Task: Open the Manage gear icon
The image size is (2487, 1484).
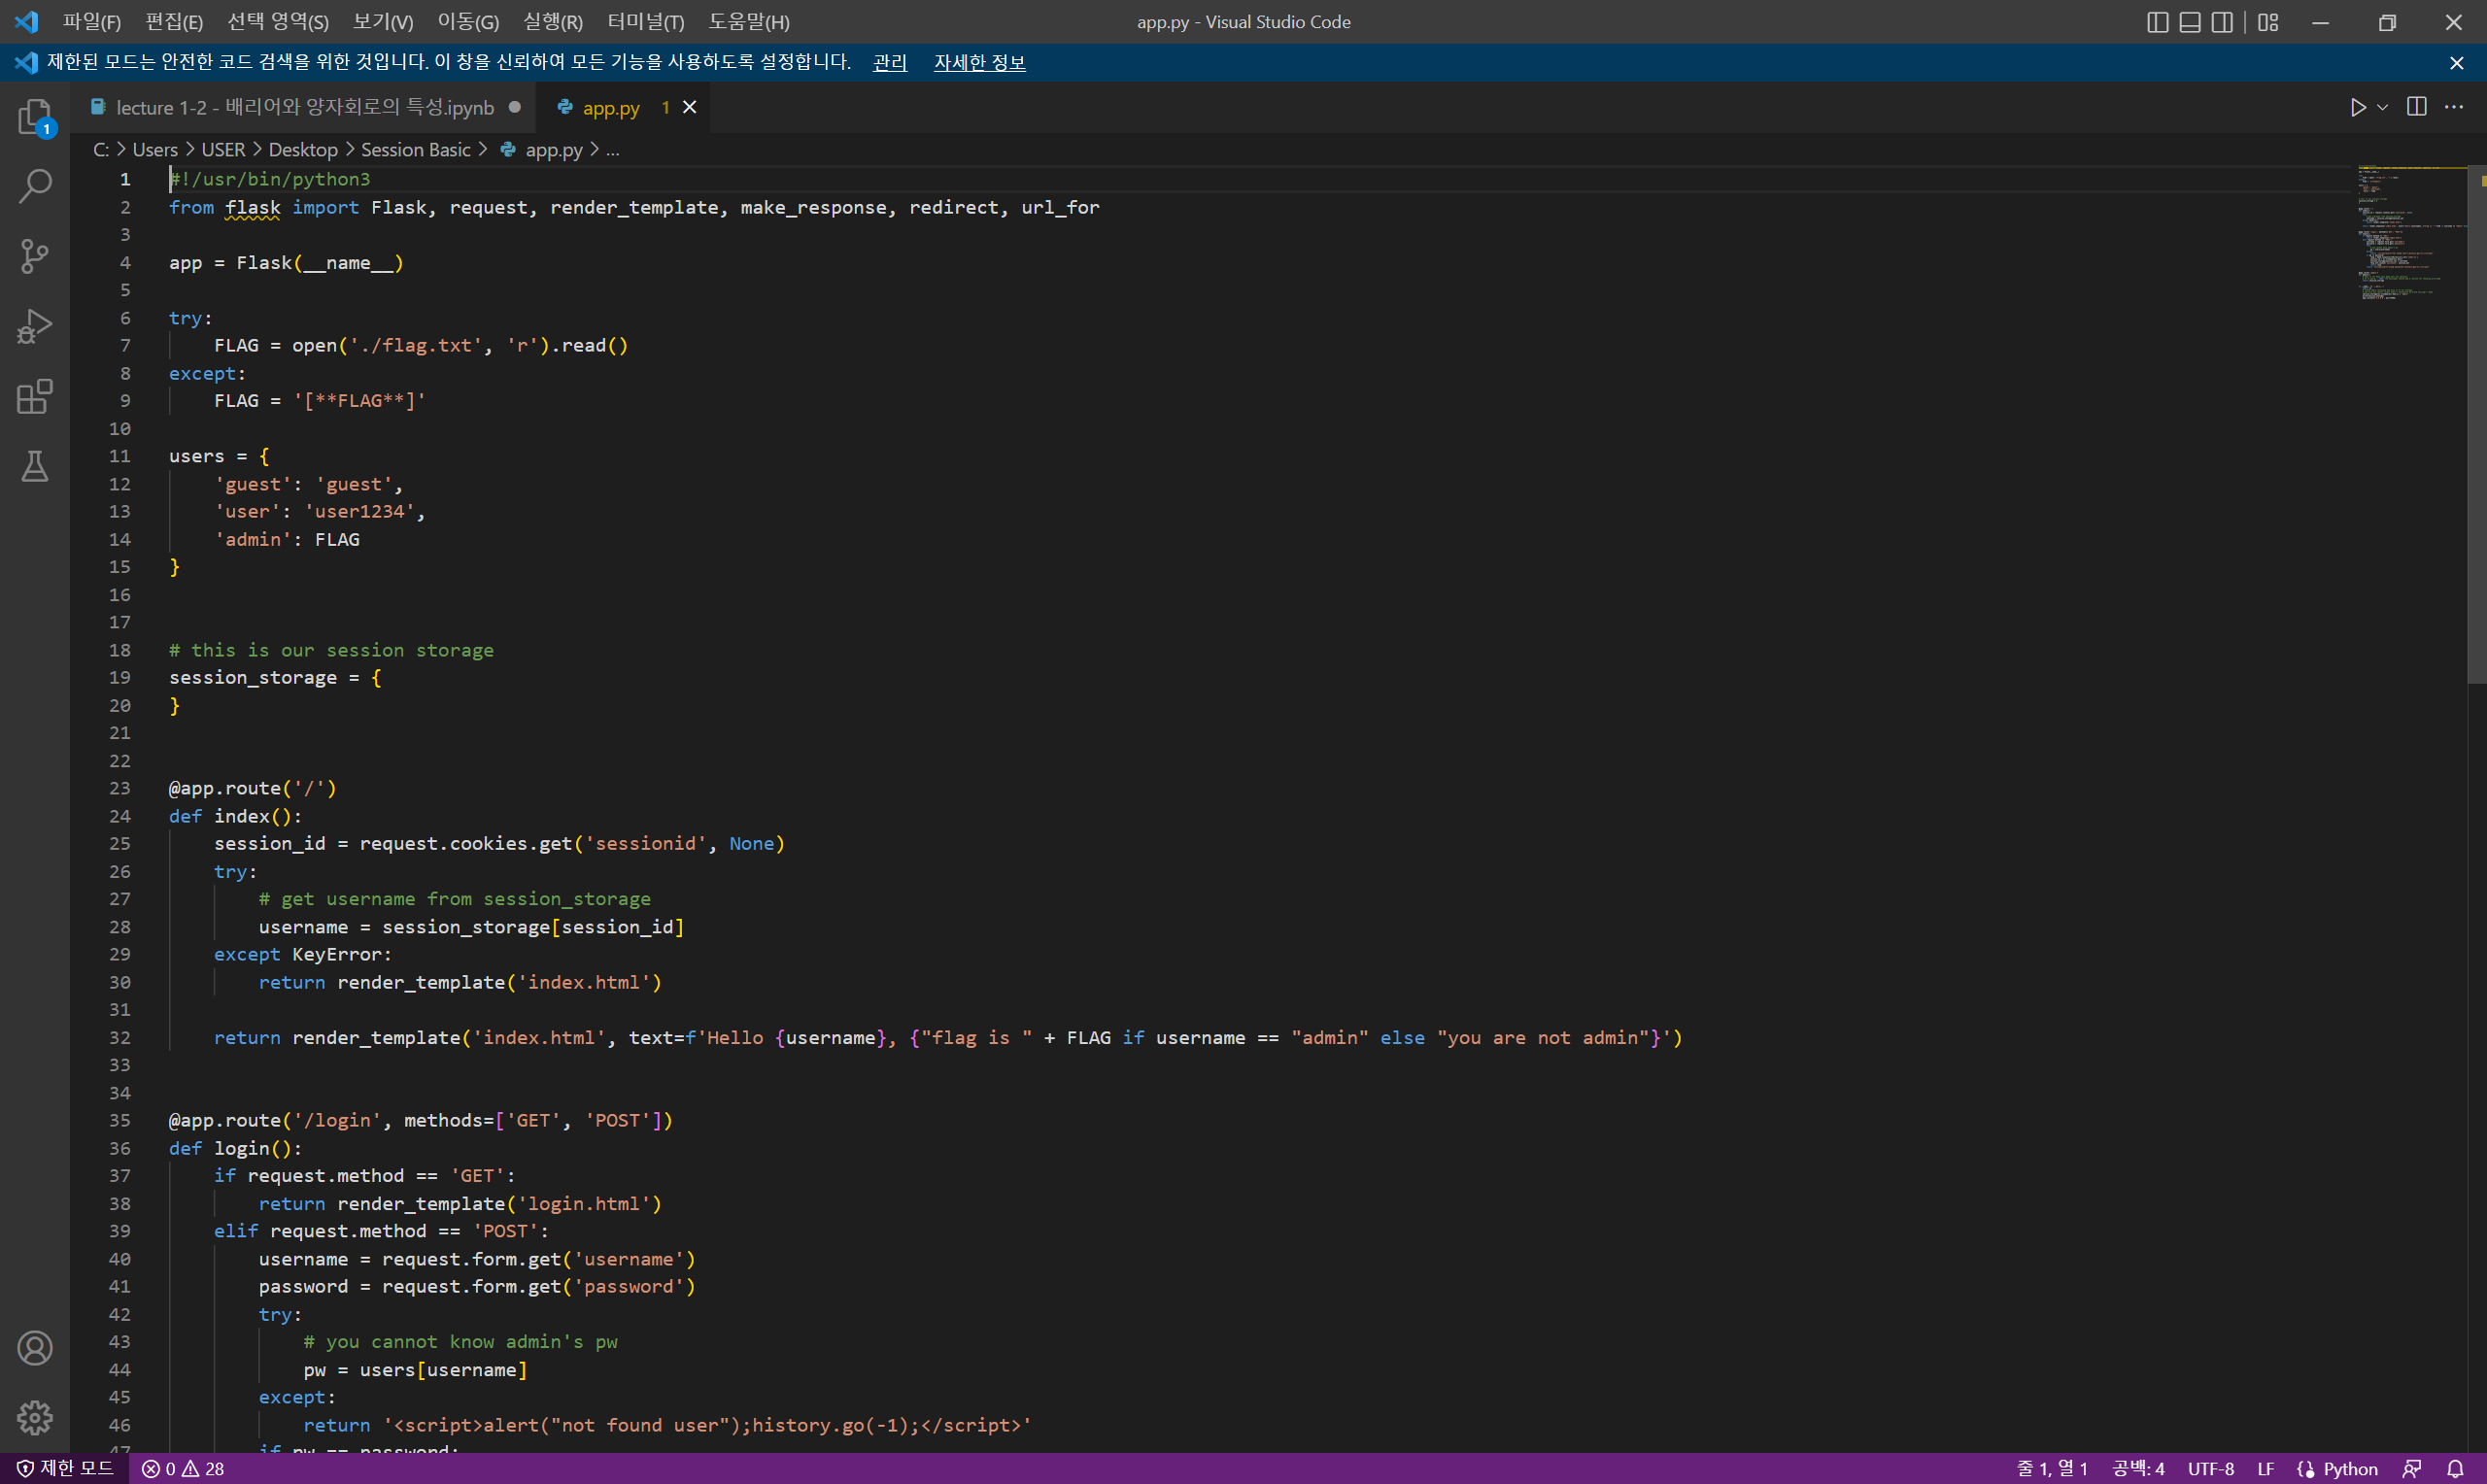Action: 35,1417
